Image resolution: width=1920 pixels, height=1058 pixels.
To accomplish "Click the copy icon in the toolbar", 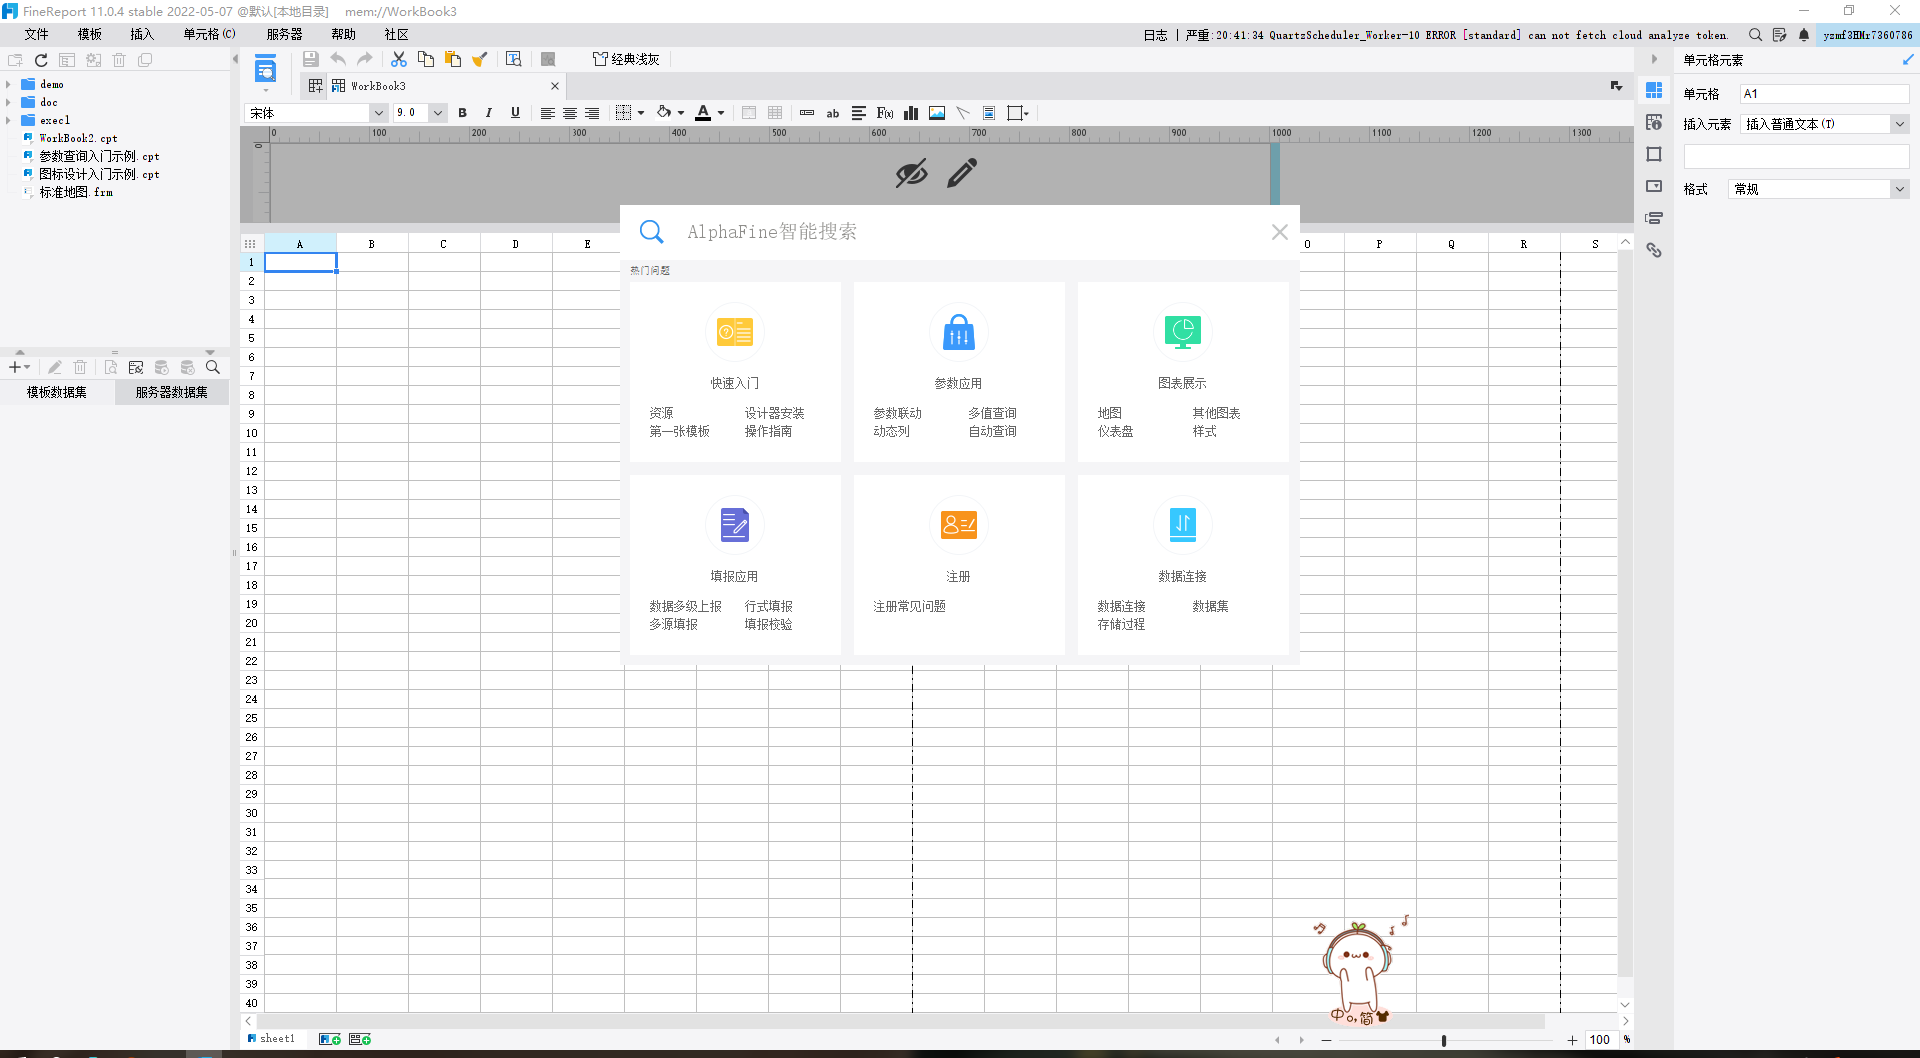I will [426, 59].
